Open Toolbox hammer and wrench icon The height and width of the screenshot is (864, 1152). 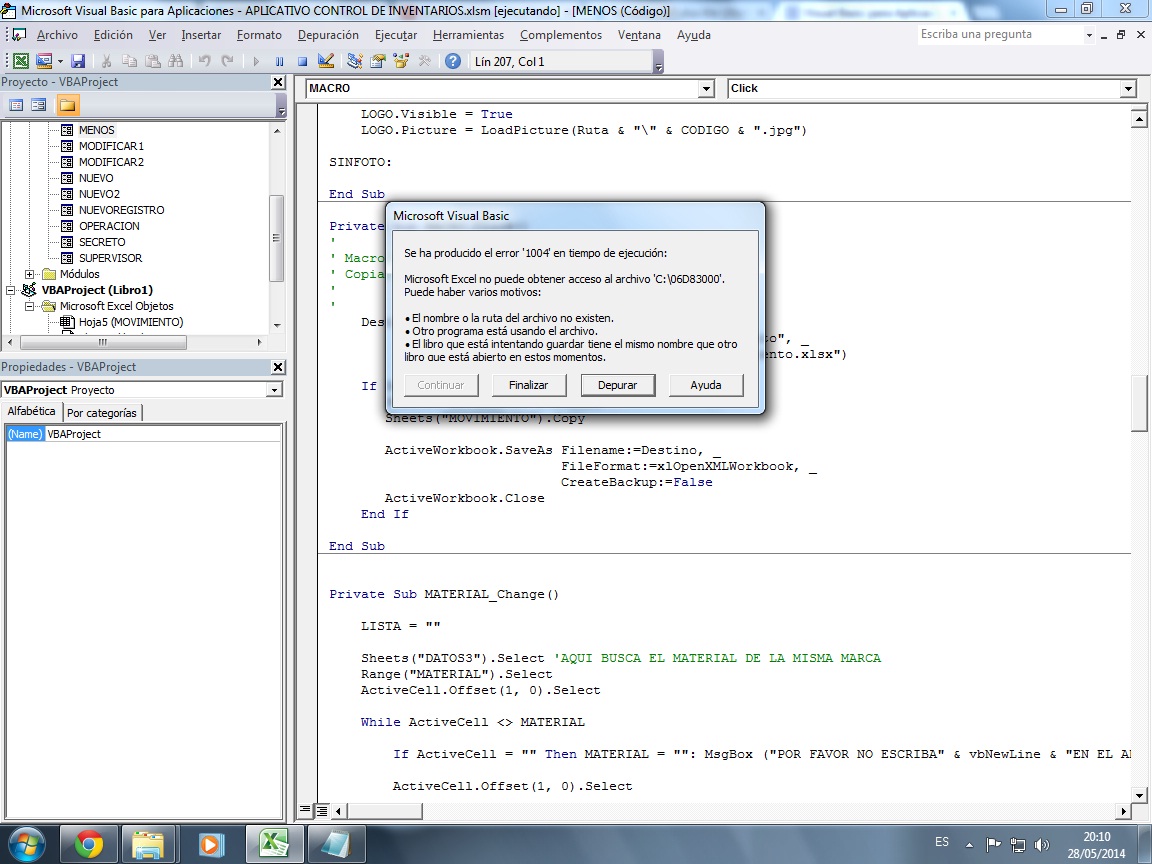pos(424,62)
